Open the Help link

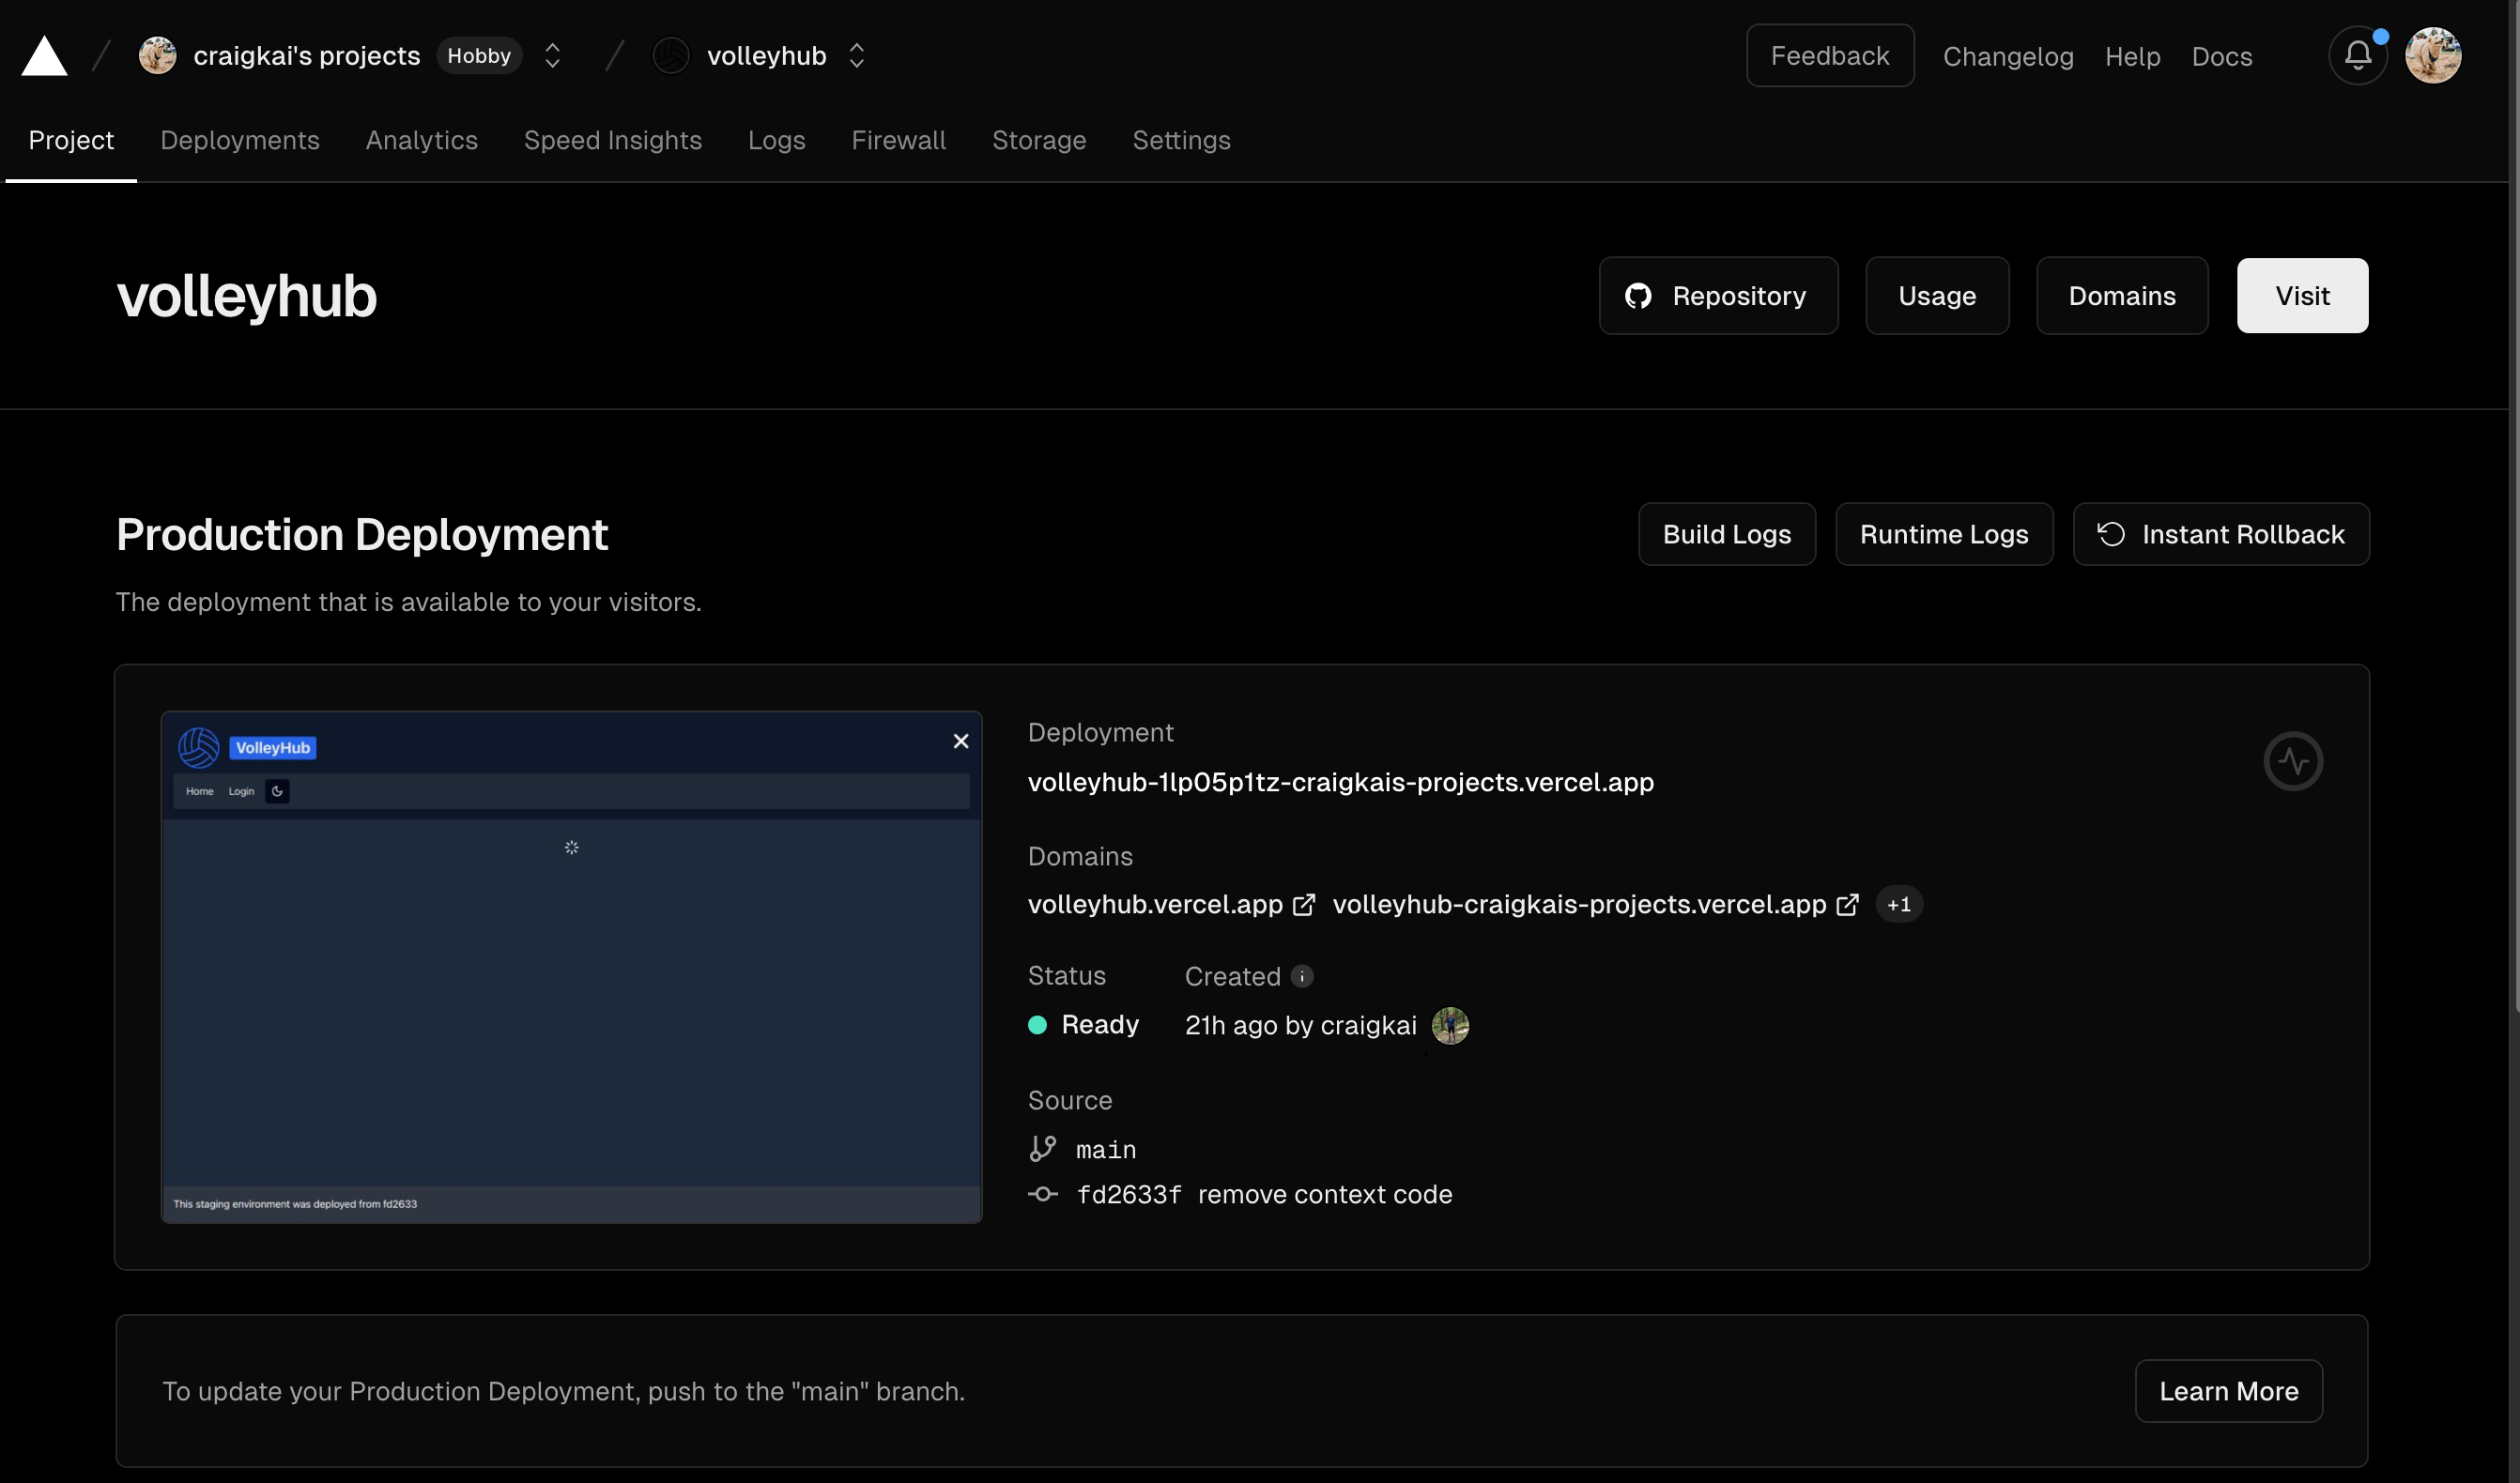coord(2133,57)
